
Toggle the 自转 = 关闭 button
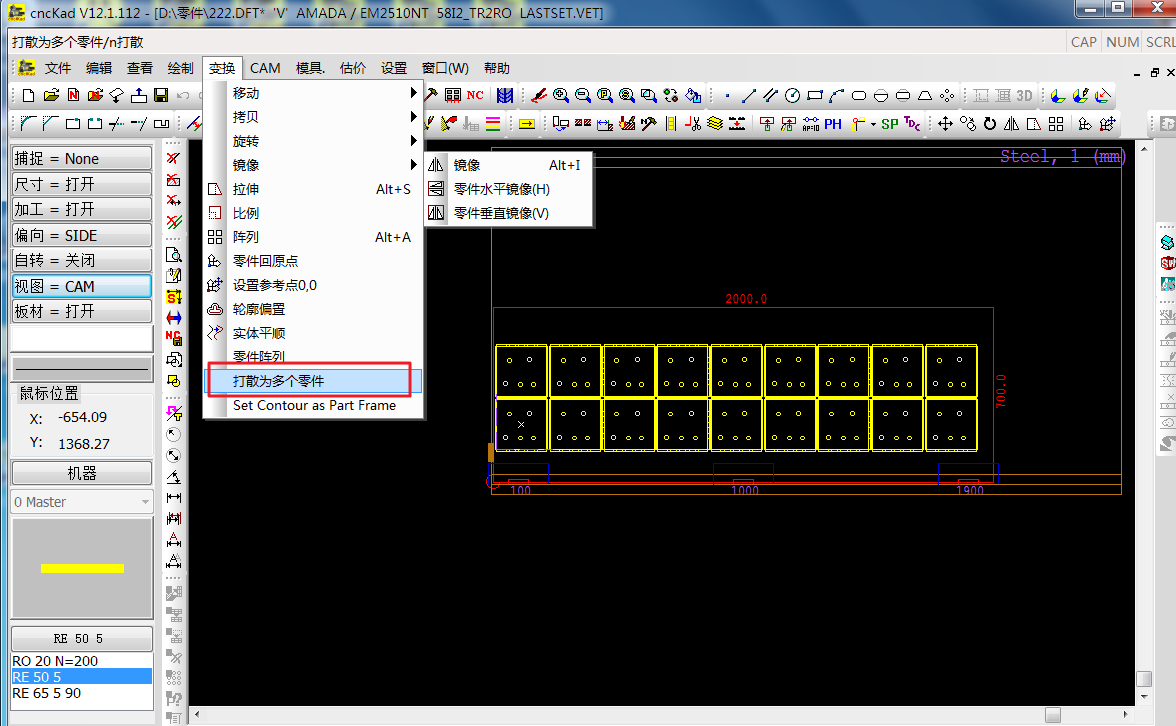[81, 260]
